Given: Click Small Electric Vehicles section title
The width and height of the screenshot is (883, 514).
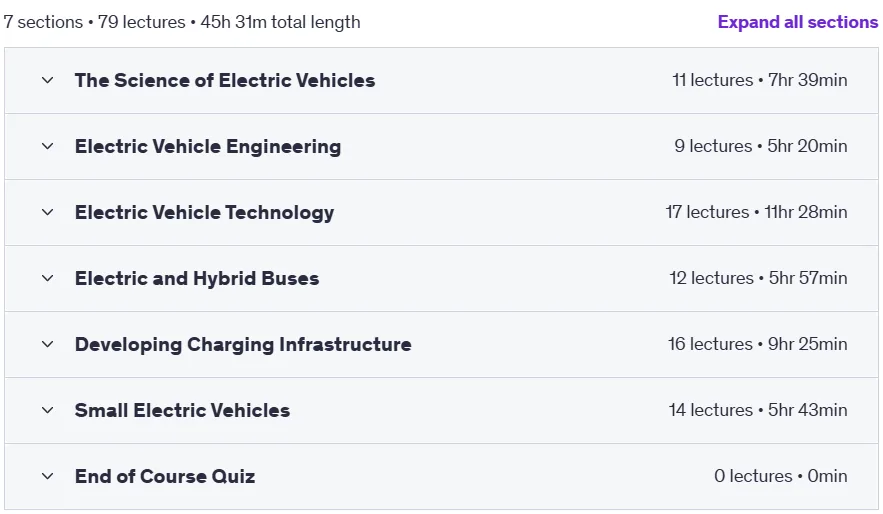Looking at the screenshot, I should [x=182, y=410].
